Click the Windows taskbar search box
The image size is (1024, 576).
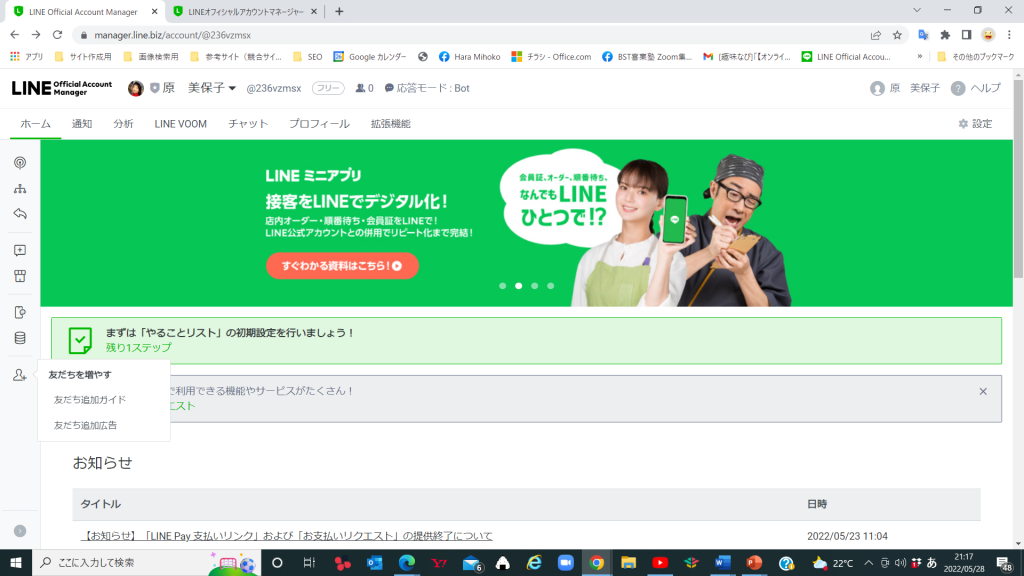pos(146,563)
